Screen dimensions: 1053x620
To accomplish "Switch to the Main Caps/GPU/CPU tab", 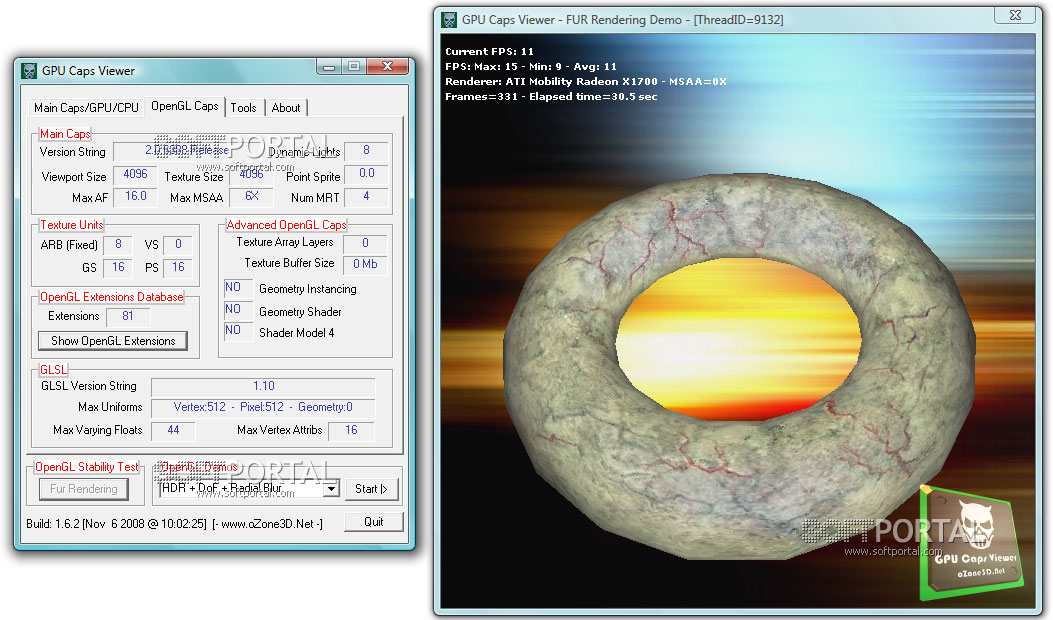I will point(86,107).
